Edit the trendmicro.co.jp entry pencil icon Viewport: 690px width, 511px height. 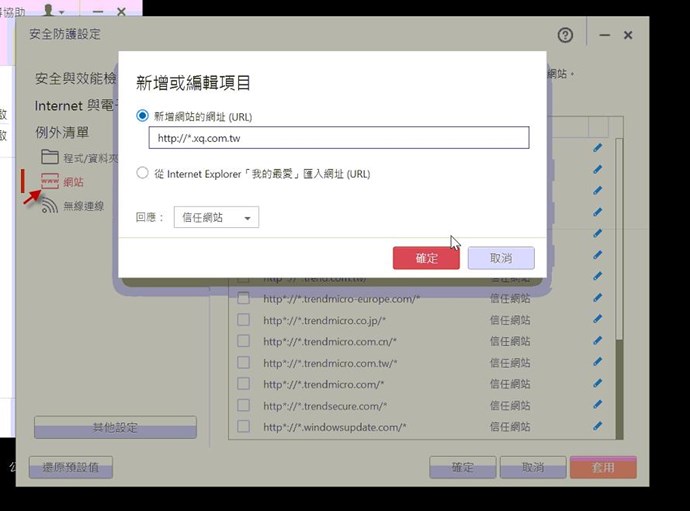pyautogui.click(x=598, y=320)
